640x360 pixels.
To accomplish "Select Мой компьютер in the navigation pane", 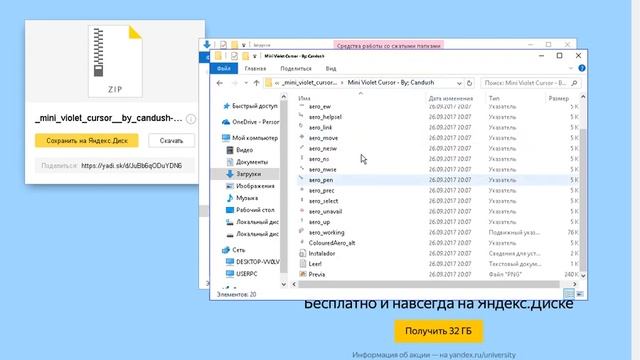I will tap(250, 138).
